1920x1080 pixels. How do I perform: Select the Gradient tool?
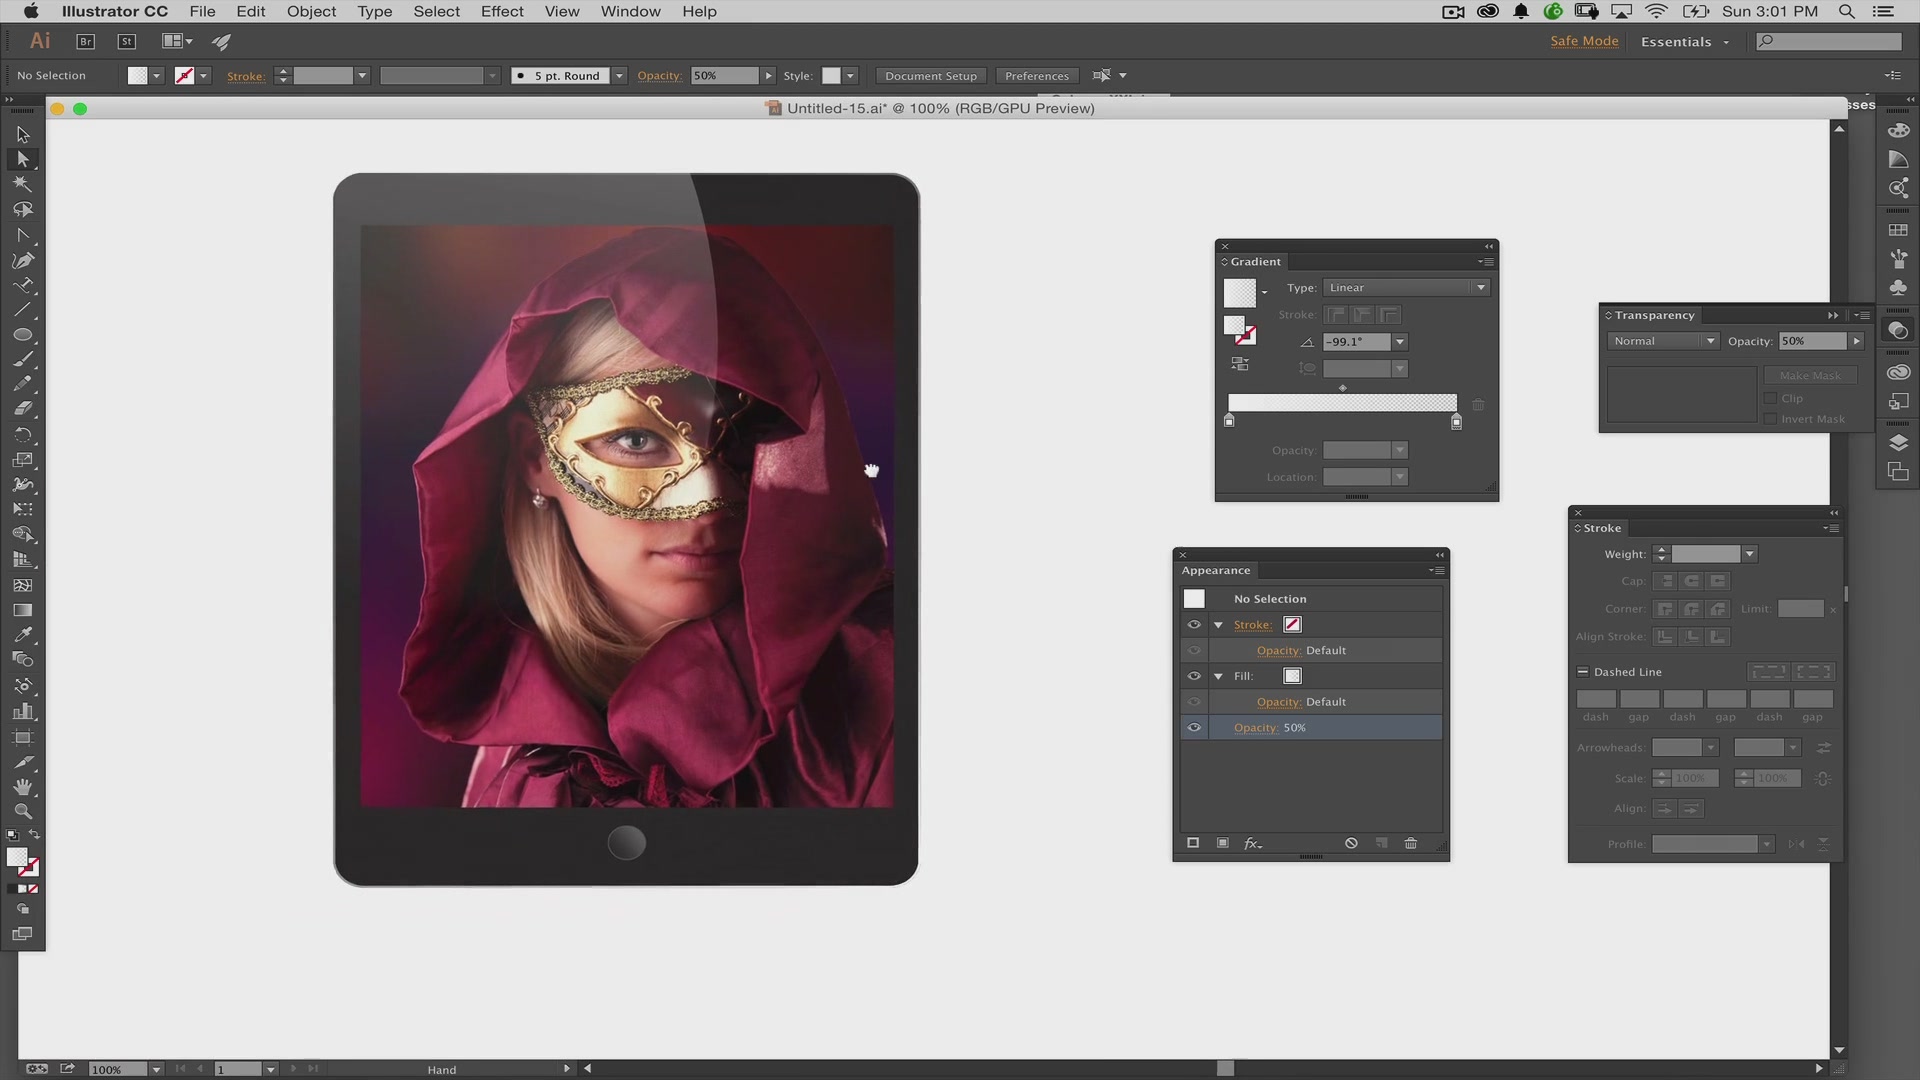point(22,609)
